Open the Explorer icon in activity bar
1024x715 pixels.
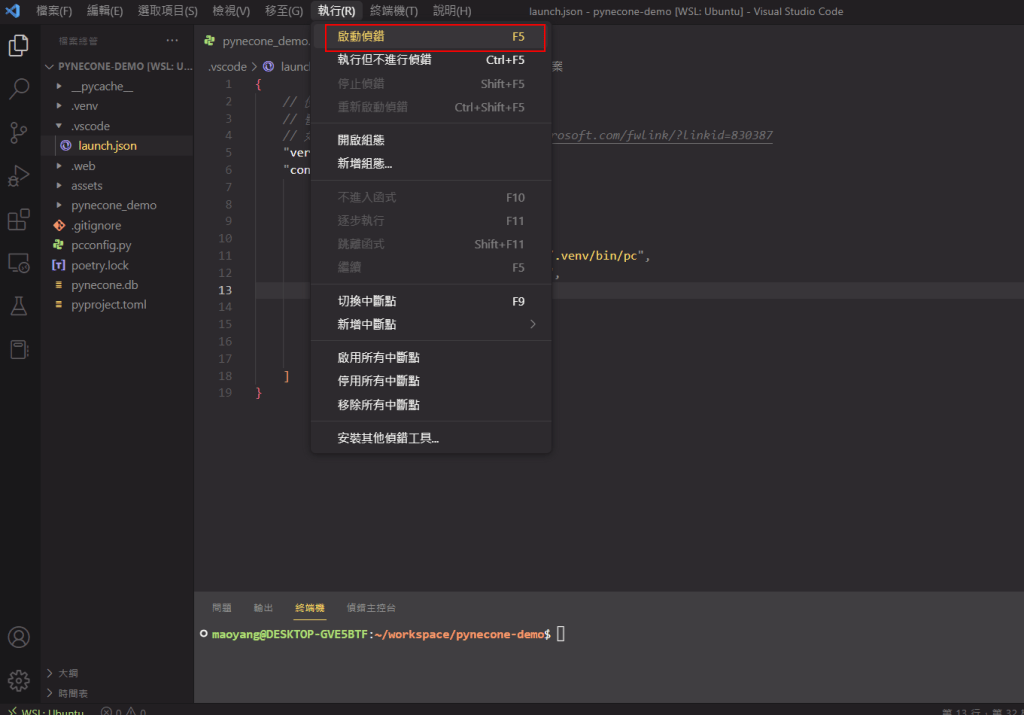click(18, 46)
